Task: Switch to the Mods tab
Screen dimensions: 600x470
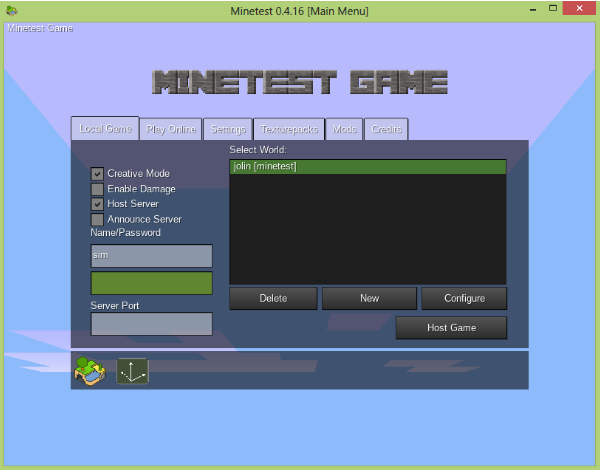Action: coord(344,129)
